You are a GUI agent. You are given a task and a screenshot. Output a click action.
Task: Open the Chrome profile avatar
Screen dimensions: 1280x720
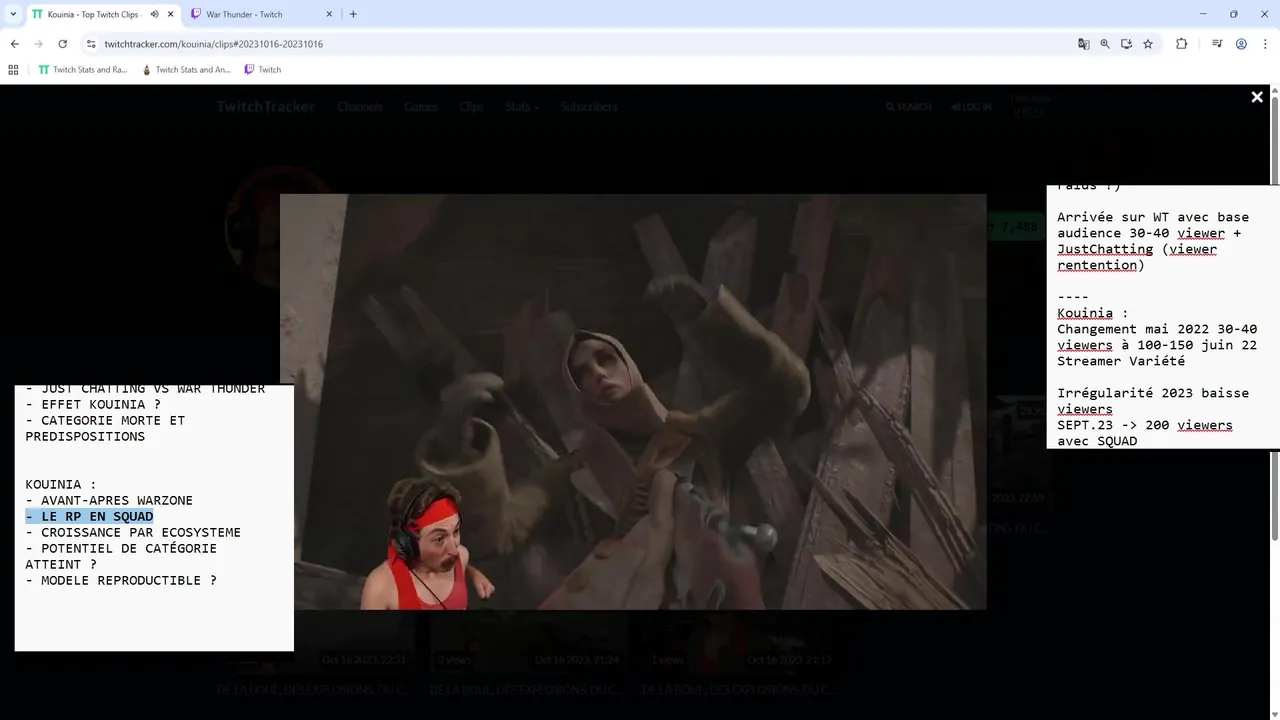pos(1241,44)
